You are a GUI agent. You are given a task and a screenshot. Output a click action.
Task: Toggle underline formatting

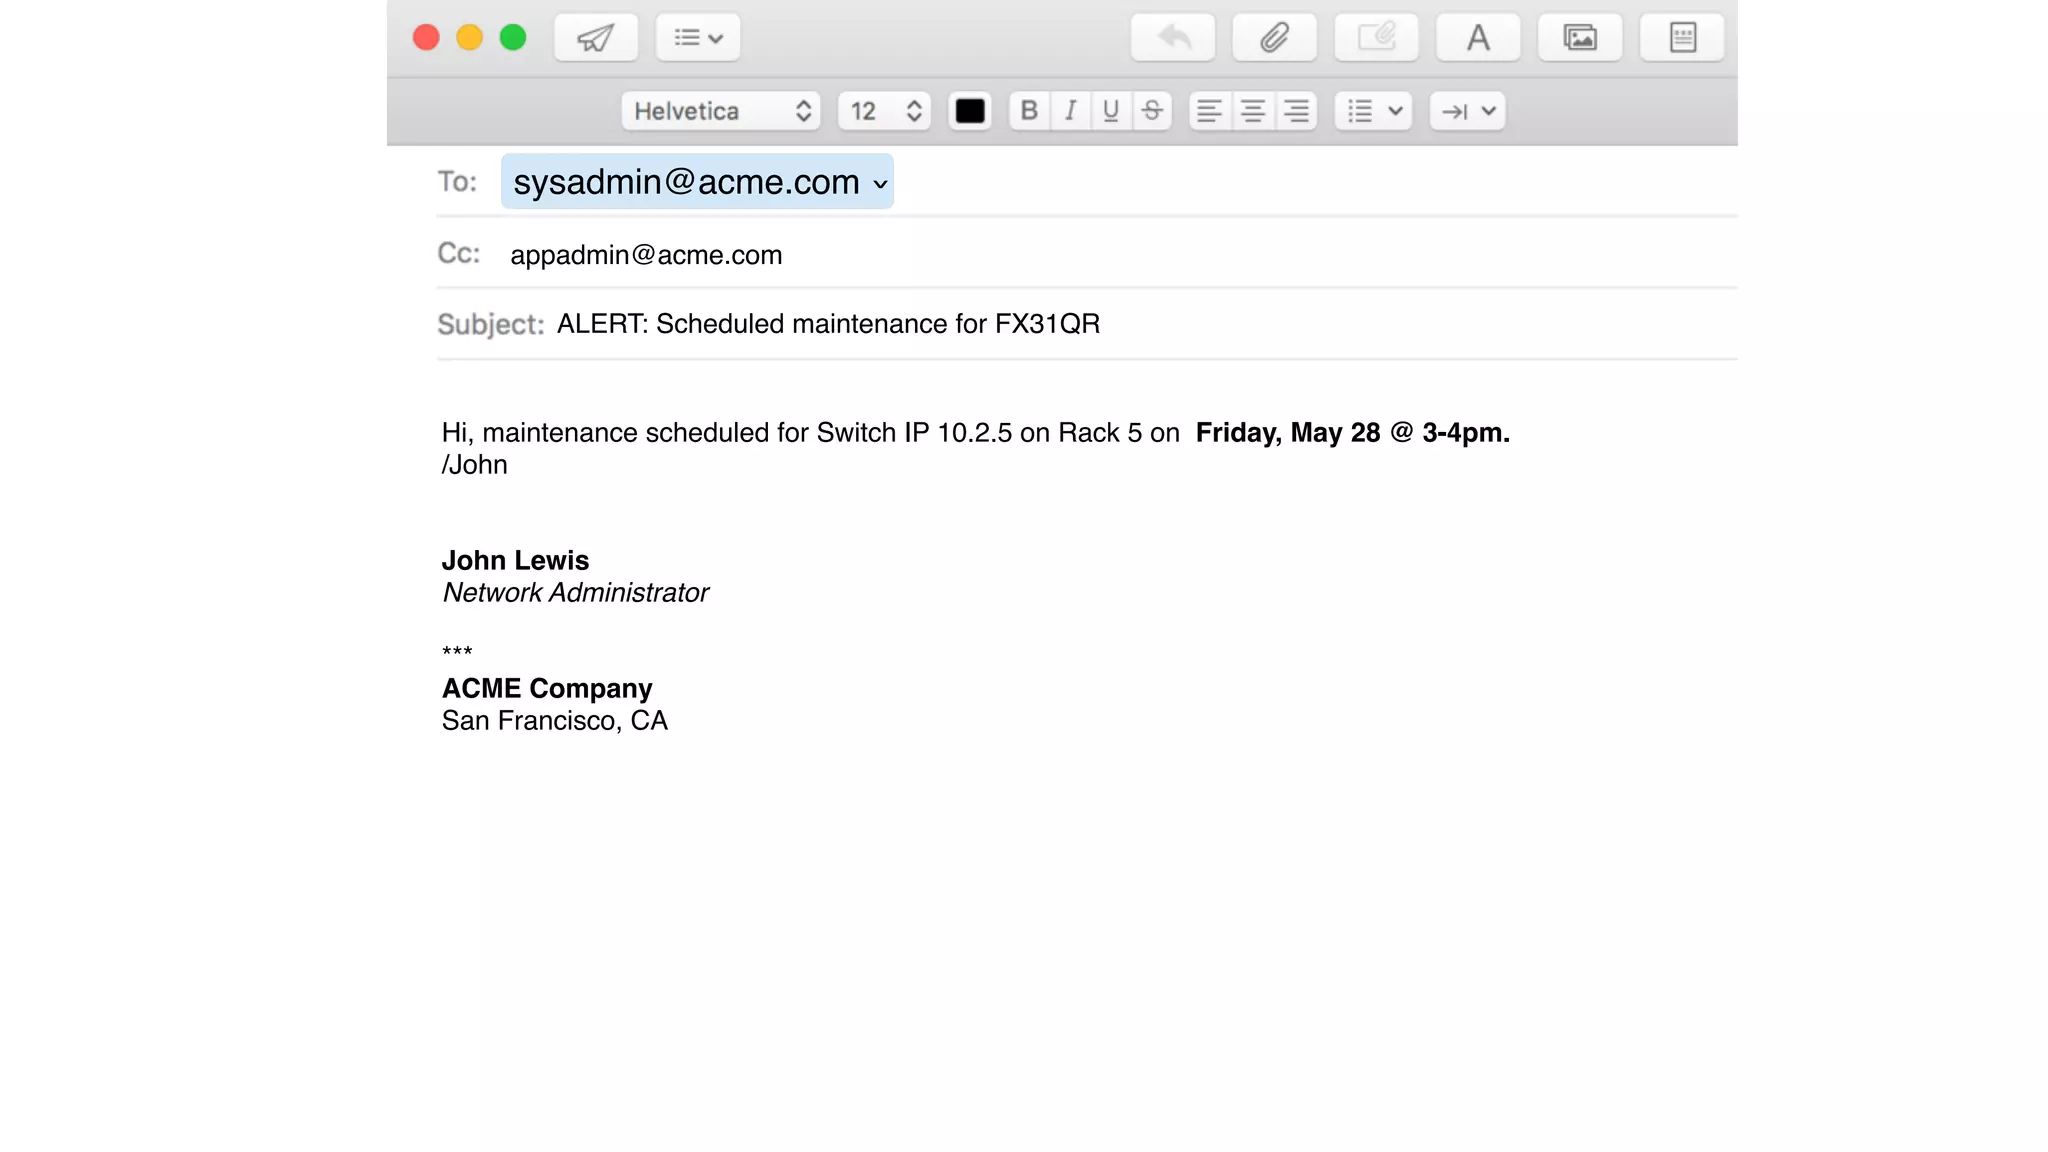click(x=1111, y=111)
